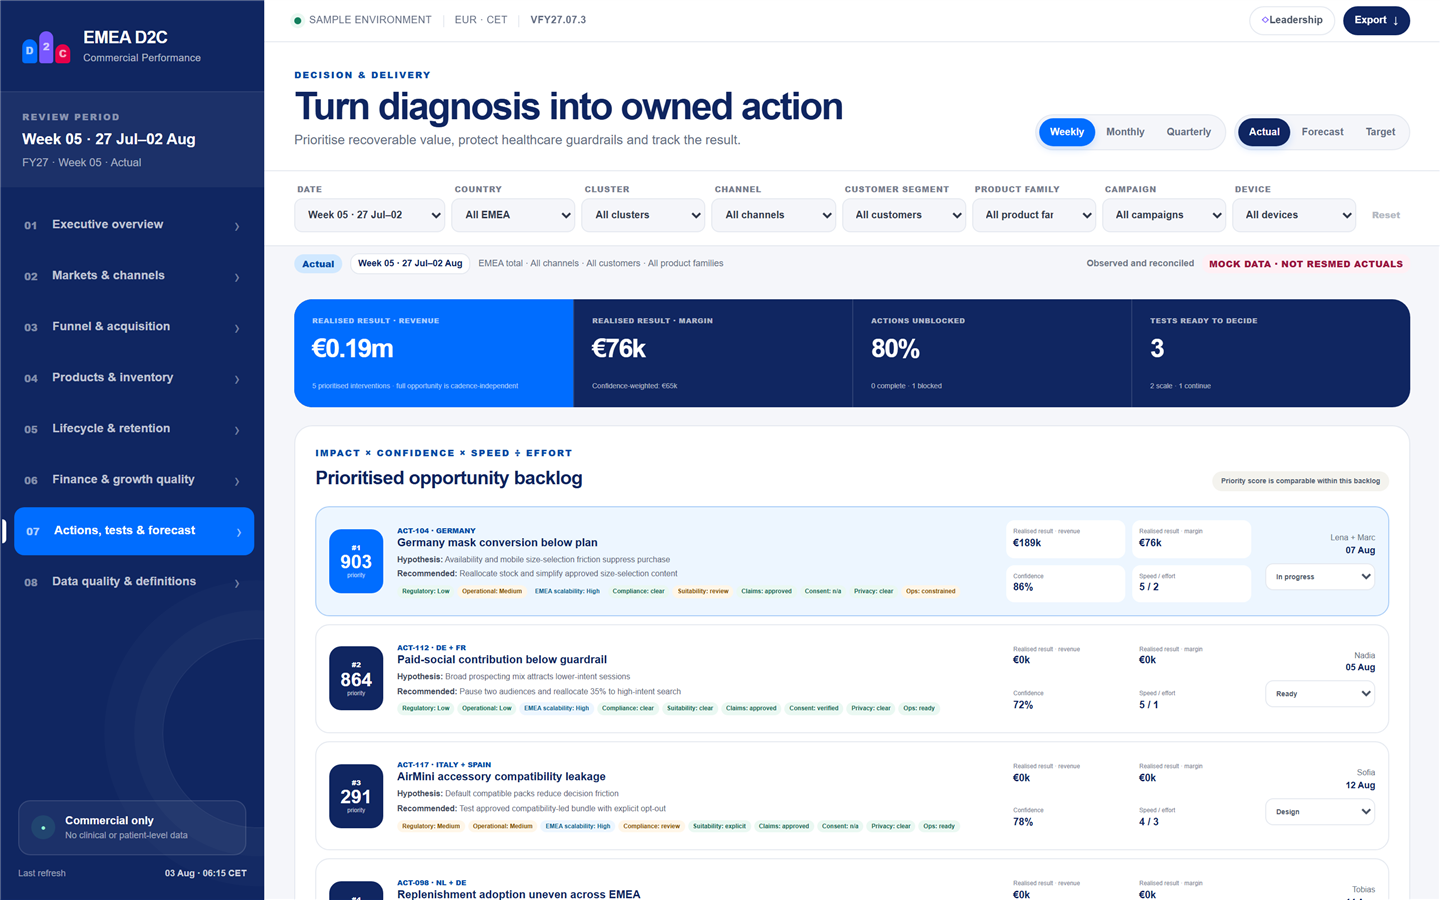This screenshot has height=900, width=1440.
Task: Open the Customer segment dropdown
Action: [x=904, y=215]
